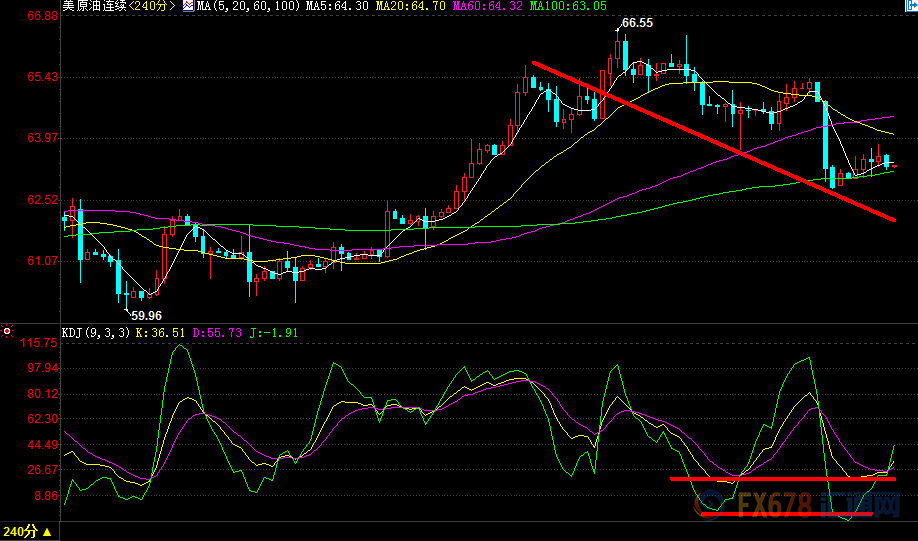Image resolution: width=918 pixels, height=541 pixels.
Task: Click the 44.49 KDJ axis label
Action: click(43, 444)
